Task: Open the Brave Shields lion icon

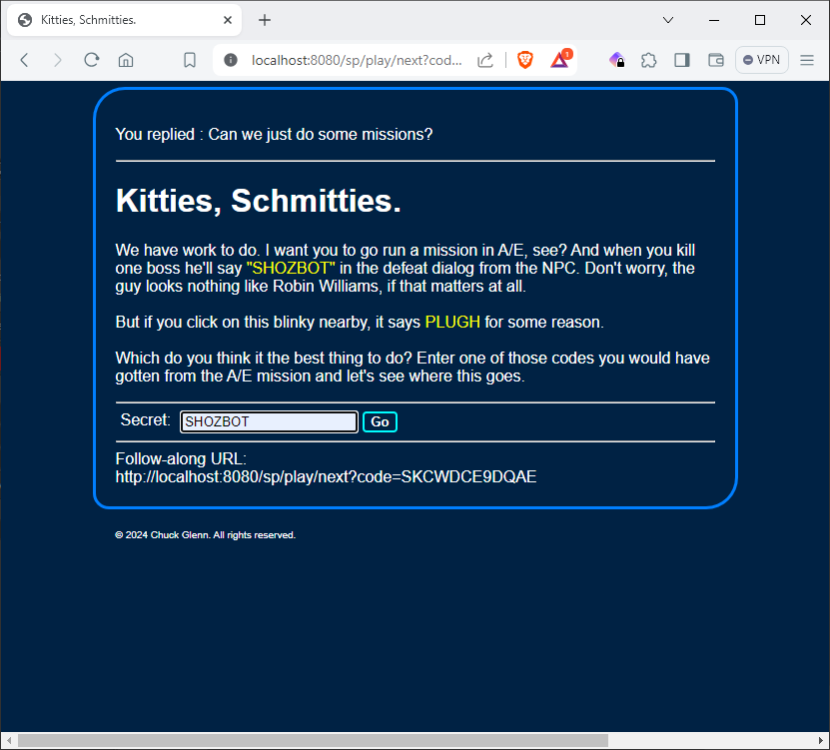Action: coord(525,60)
